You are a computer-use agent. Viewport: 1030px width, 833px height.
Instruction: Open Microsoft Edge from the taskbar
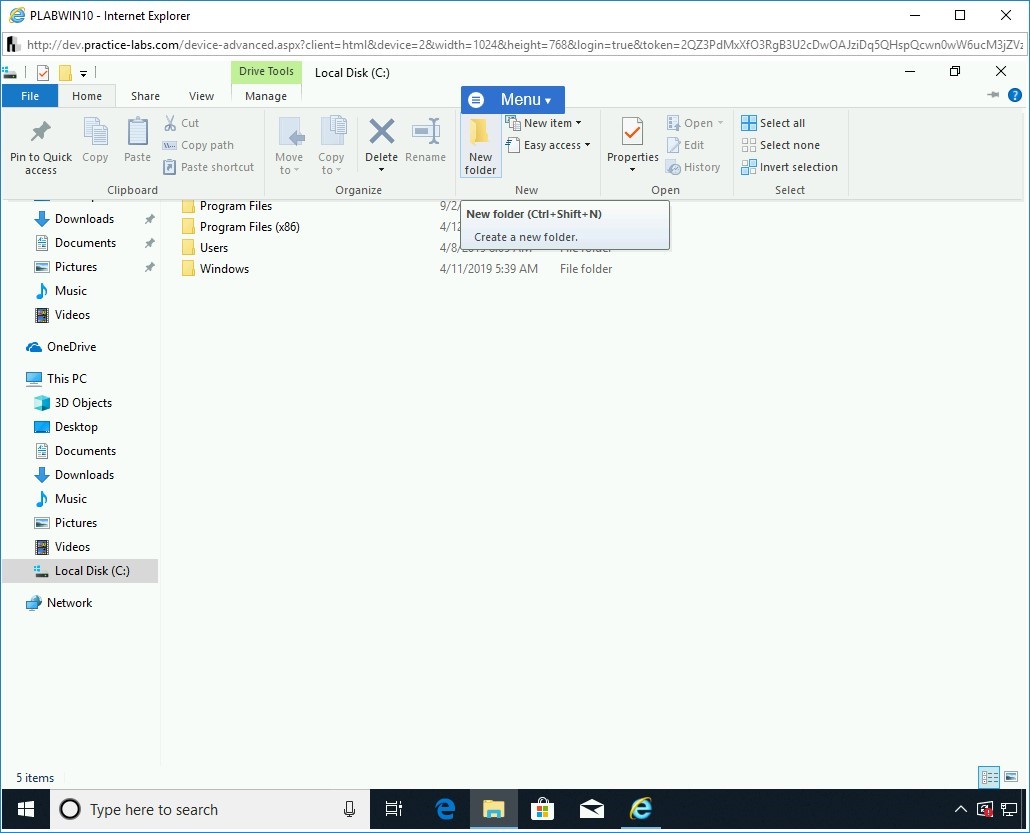(x=446, y=809)
